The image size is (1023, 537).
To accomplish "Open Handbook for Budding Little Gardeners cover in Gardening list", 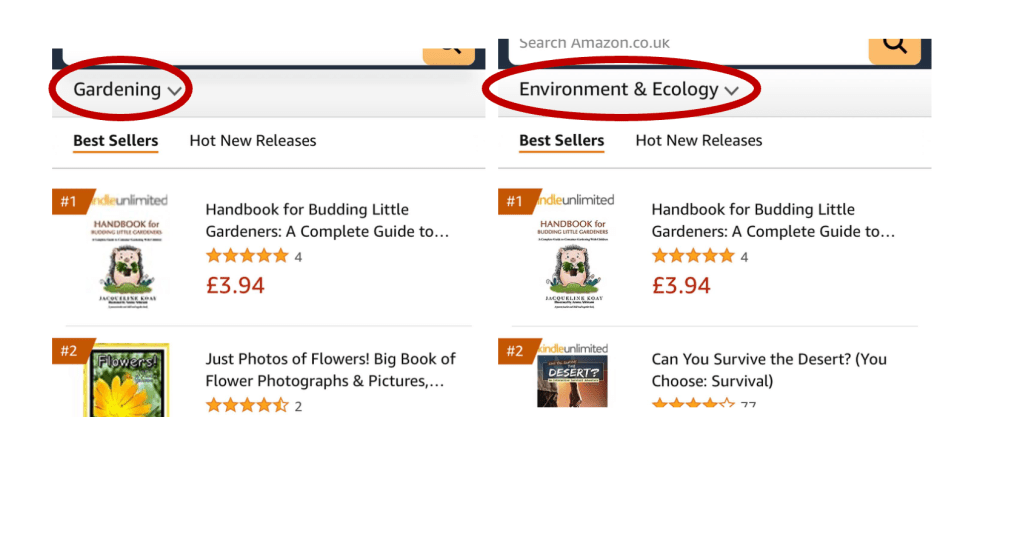I will coord(125,258).
